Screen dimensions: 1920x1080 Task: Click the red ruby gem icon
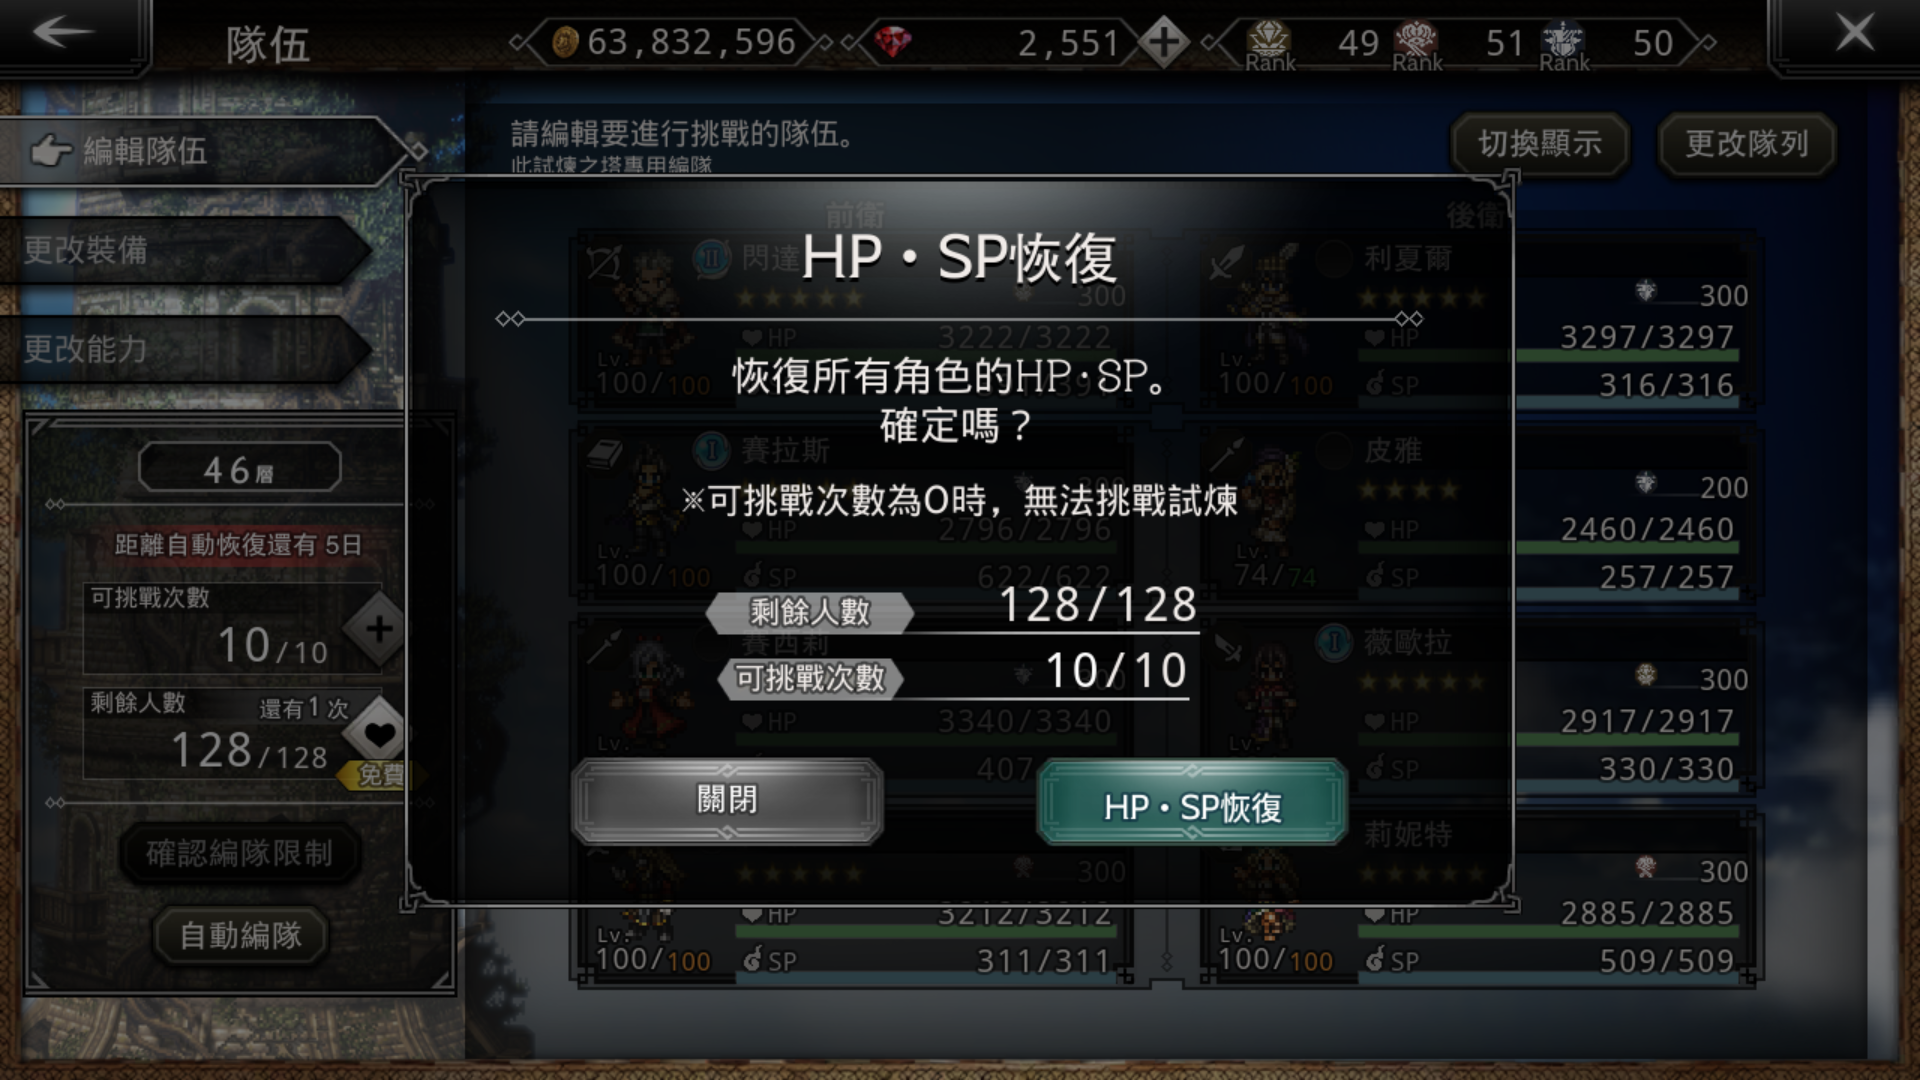(893, 42)
